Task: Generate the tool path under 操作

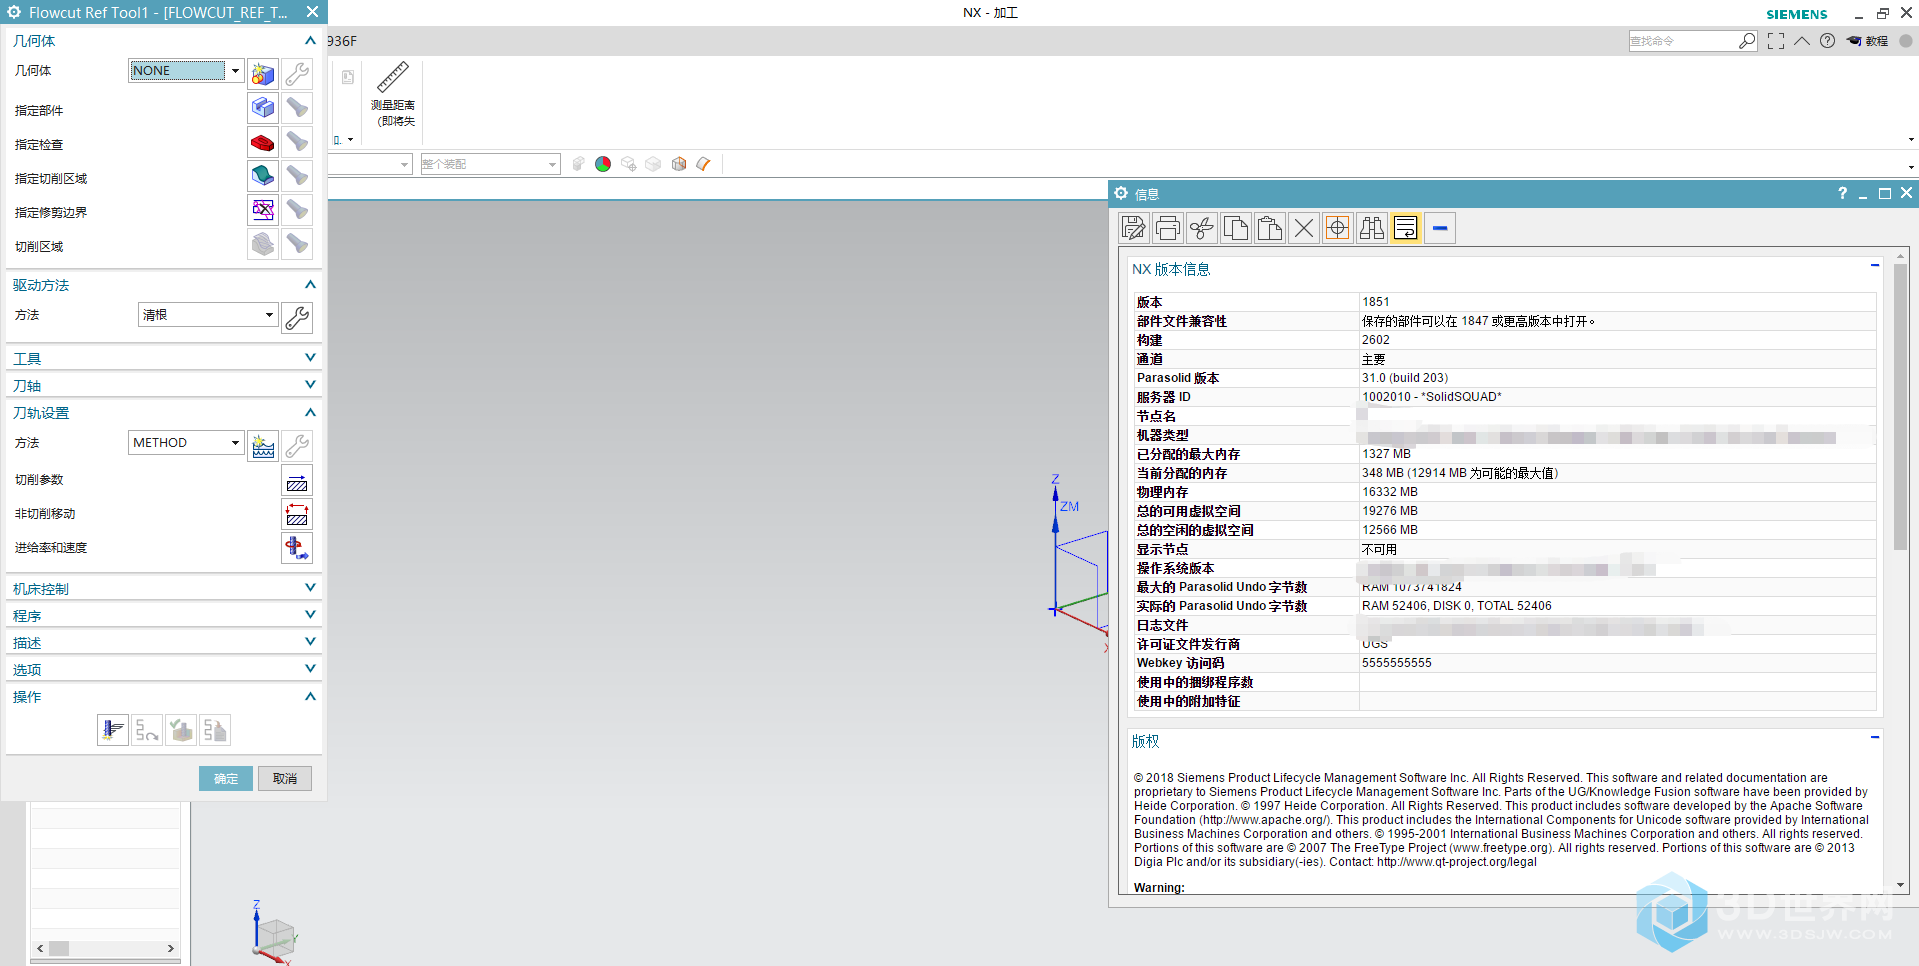Action: pyautogui.click(x=113, y=730)
